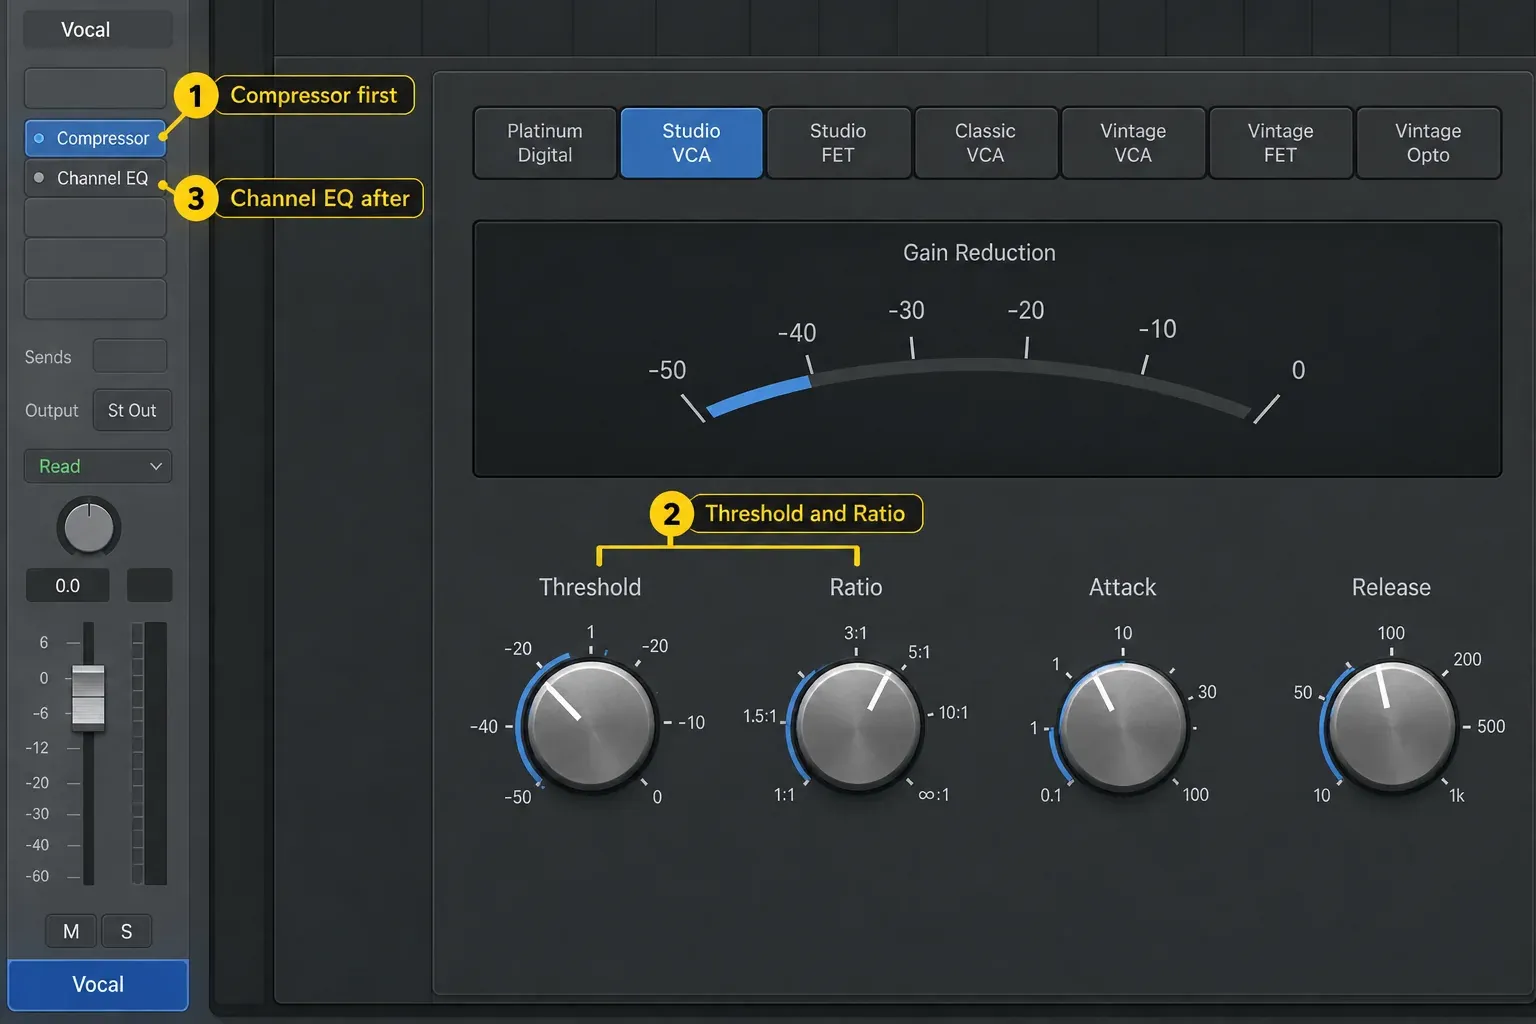1536x1024 pixels.
Task: Click the peak level display beside 0.0
Action: coord(149,586)
